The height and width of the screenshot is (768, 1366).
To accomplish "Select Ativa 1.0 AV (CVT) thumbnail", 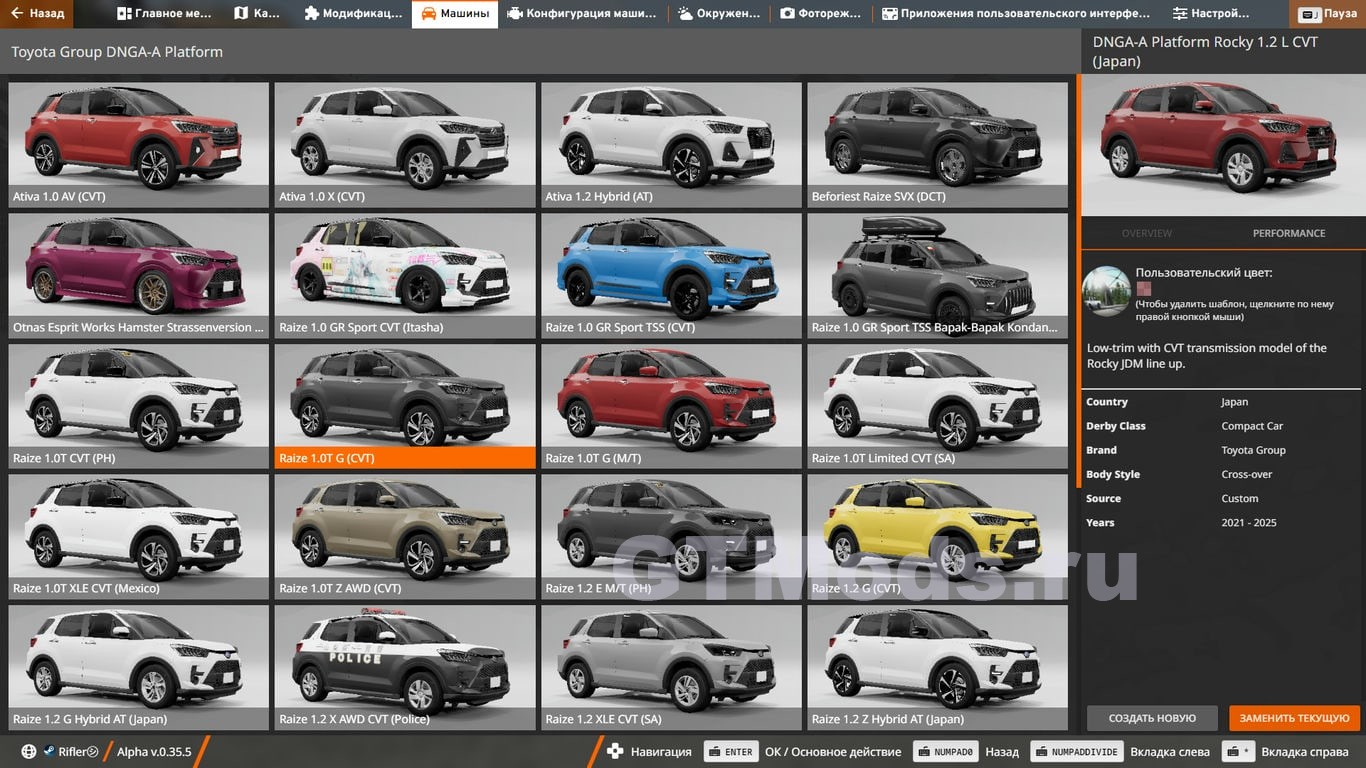I will click(x=139, y=144).
